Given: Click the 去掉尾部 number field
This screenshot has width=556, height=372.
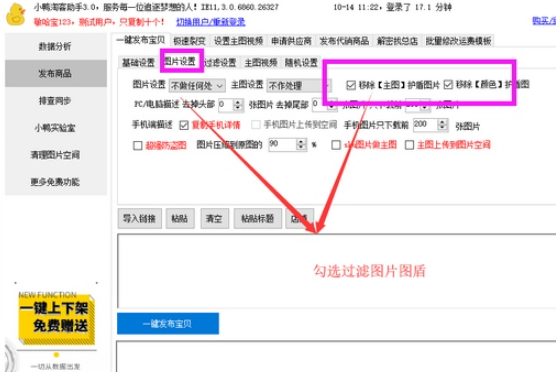Looking at the screenshot, I should [319, 105].
